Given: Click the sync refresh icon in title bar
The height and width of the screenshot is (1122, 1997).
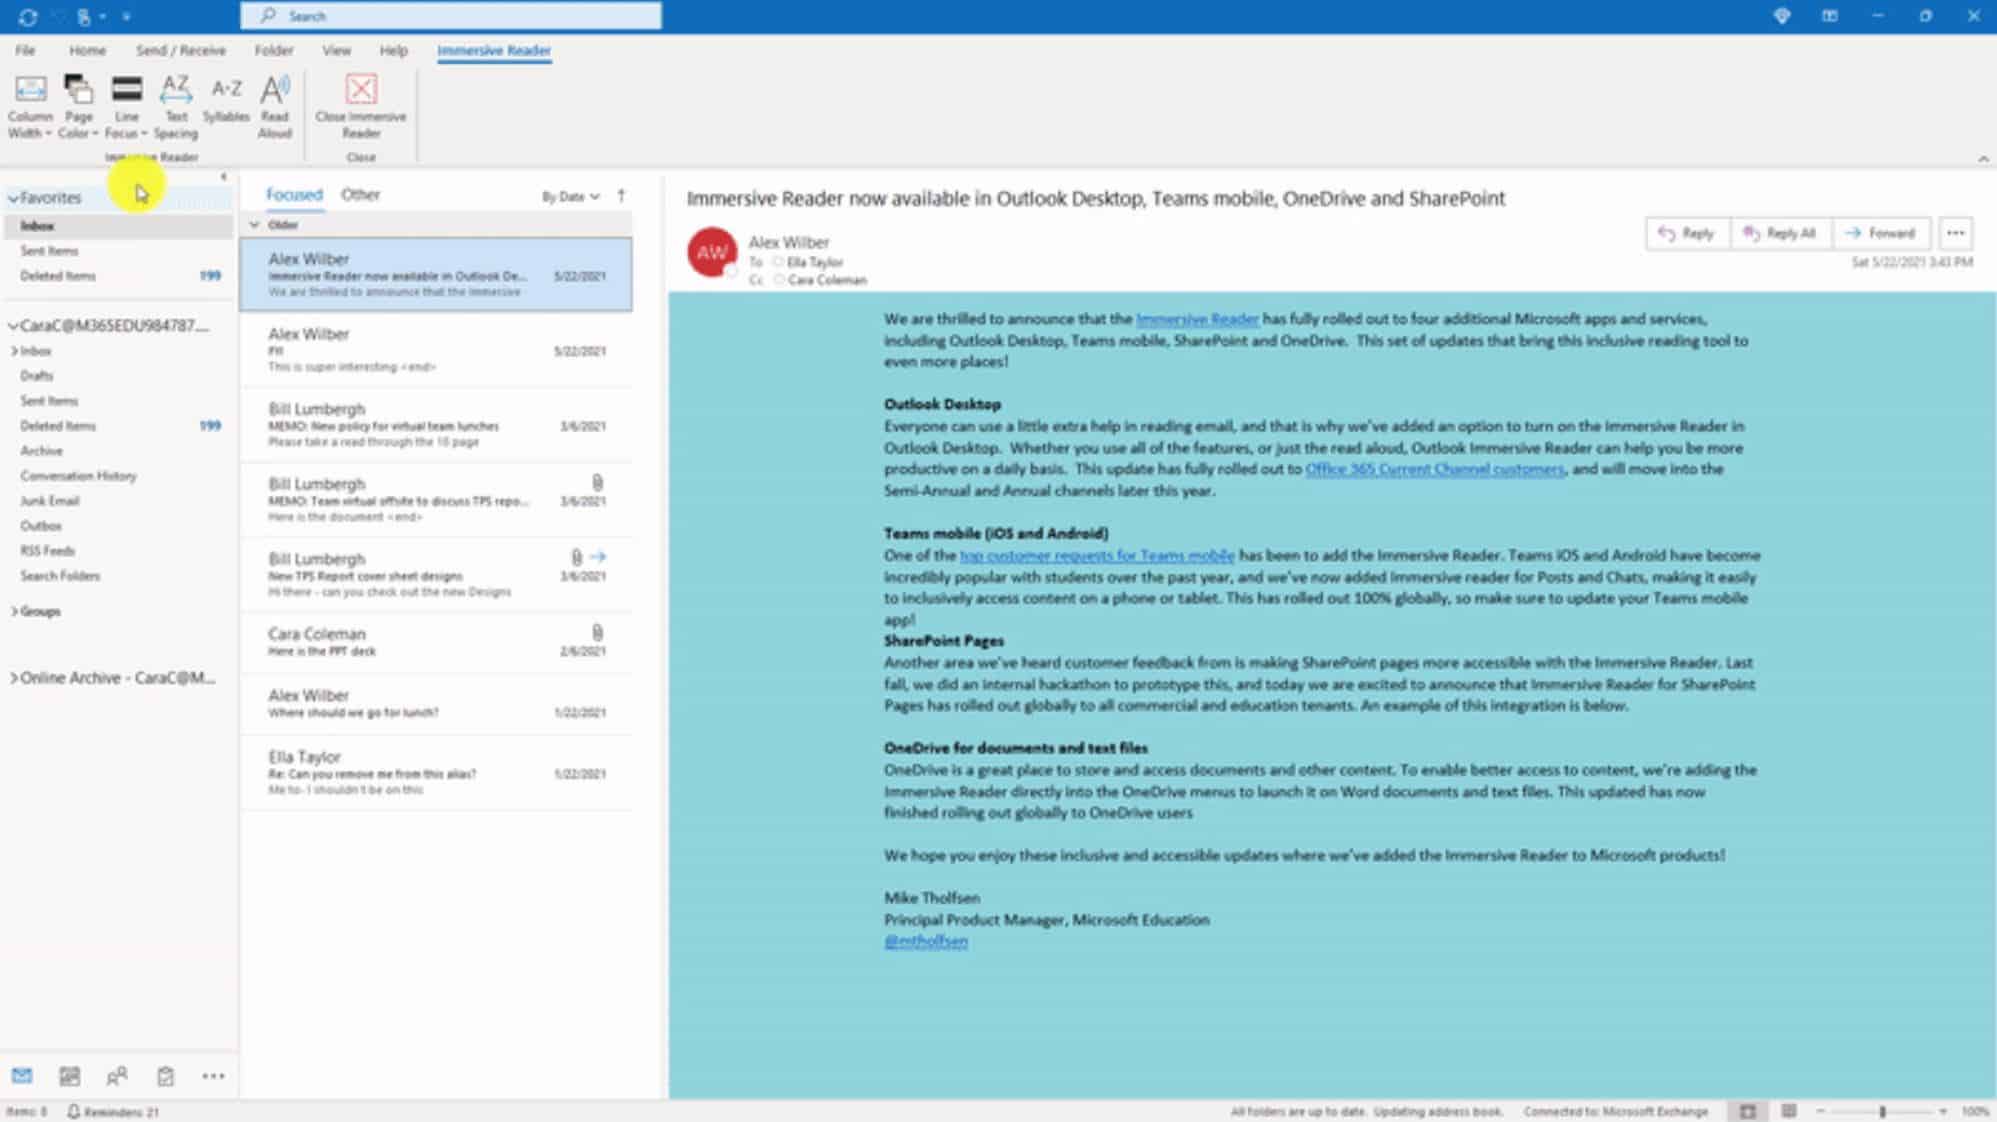Looking at the screenshot, I should 28,17.
